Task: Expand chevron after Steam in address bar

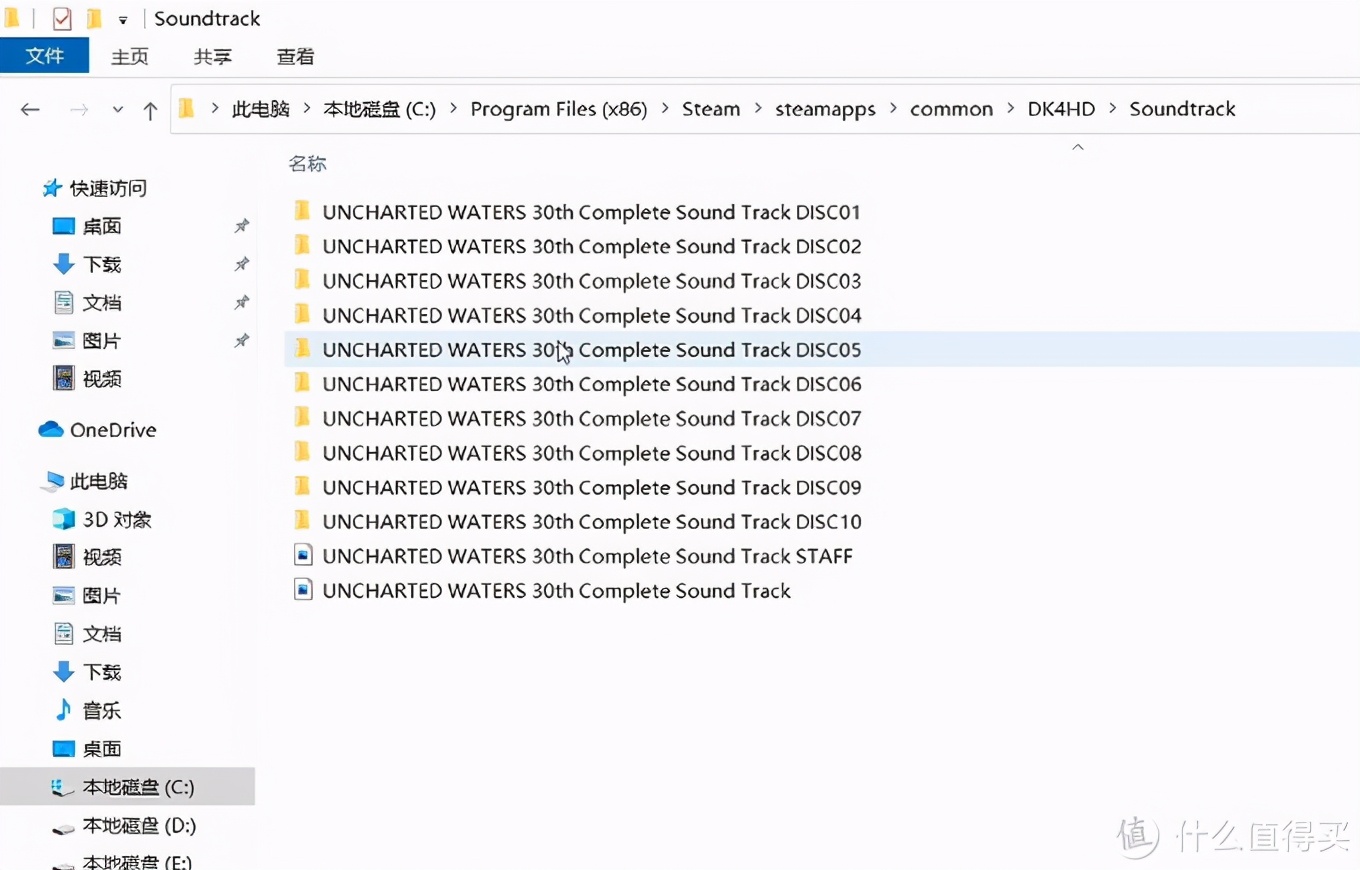Action: pyautogui.click(x=758, y=109)
